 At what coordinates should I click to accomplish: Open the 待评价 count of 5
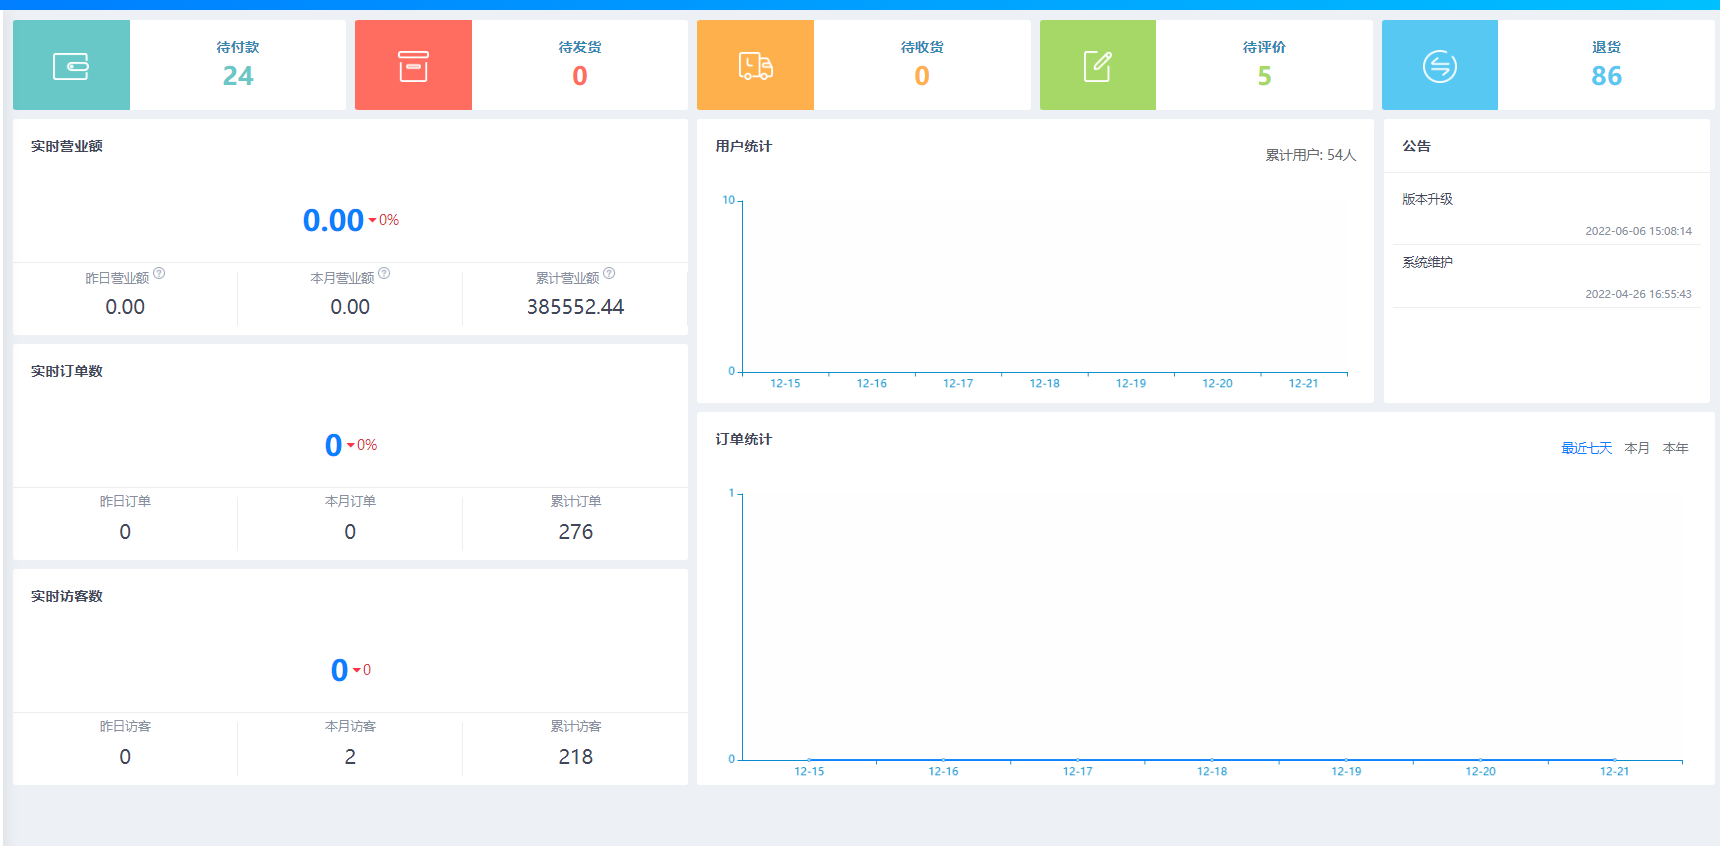[x=1264, y=76]
